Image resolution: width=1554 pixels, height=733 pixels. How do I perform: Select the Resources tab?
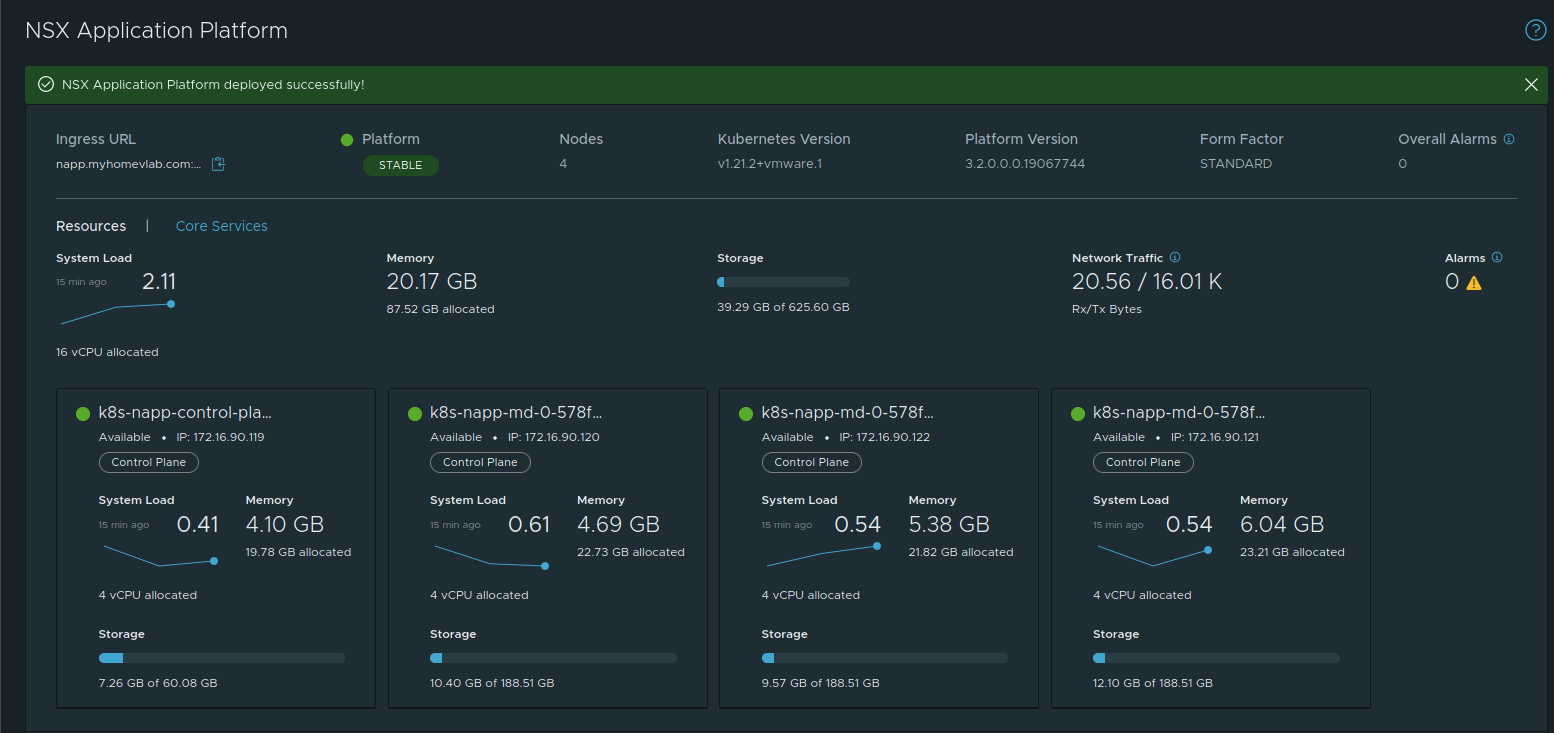91,226
